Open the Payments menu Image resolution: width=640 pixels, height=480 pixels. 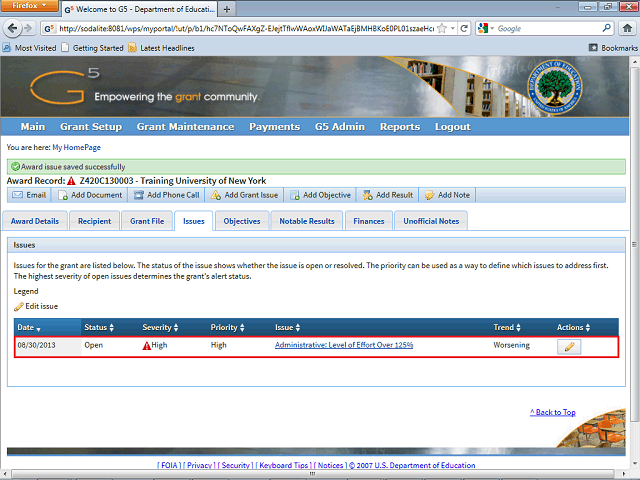point(275,127)
